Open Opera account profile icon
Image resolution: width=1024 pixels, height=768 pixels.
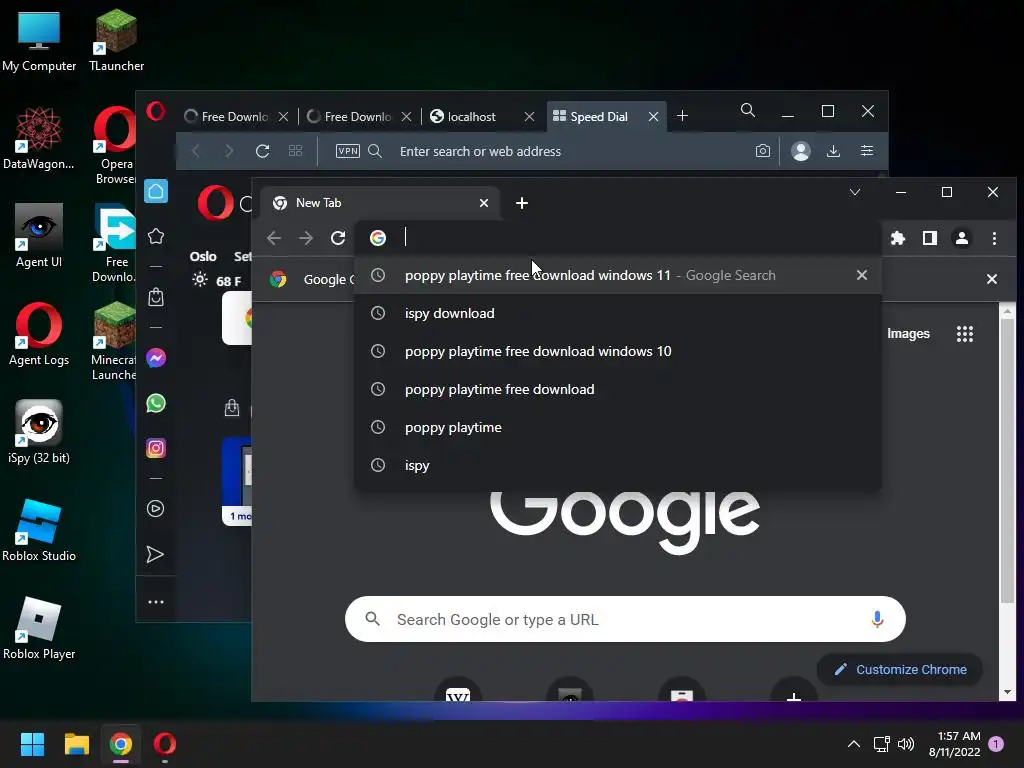[801, 151]
